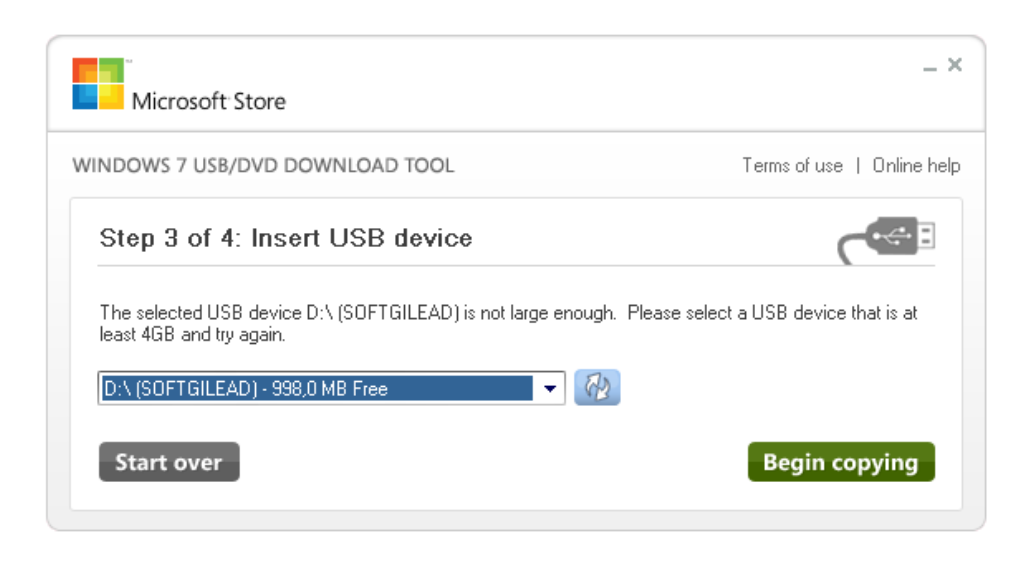1024x576 pixels.
Task: Open the Terms of use link
Action: [792, 165]
